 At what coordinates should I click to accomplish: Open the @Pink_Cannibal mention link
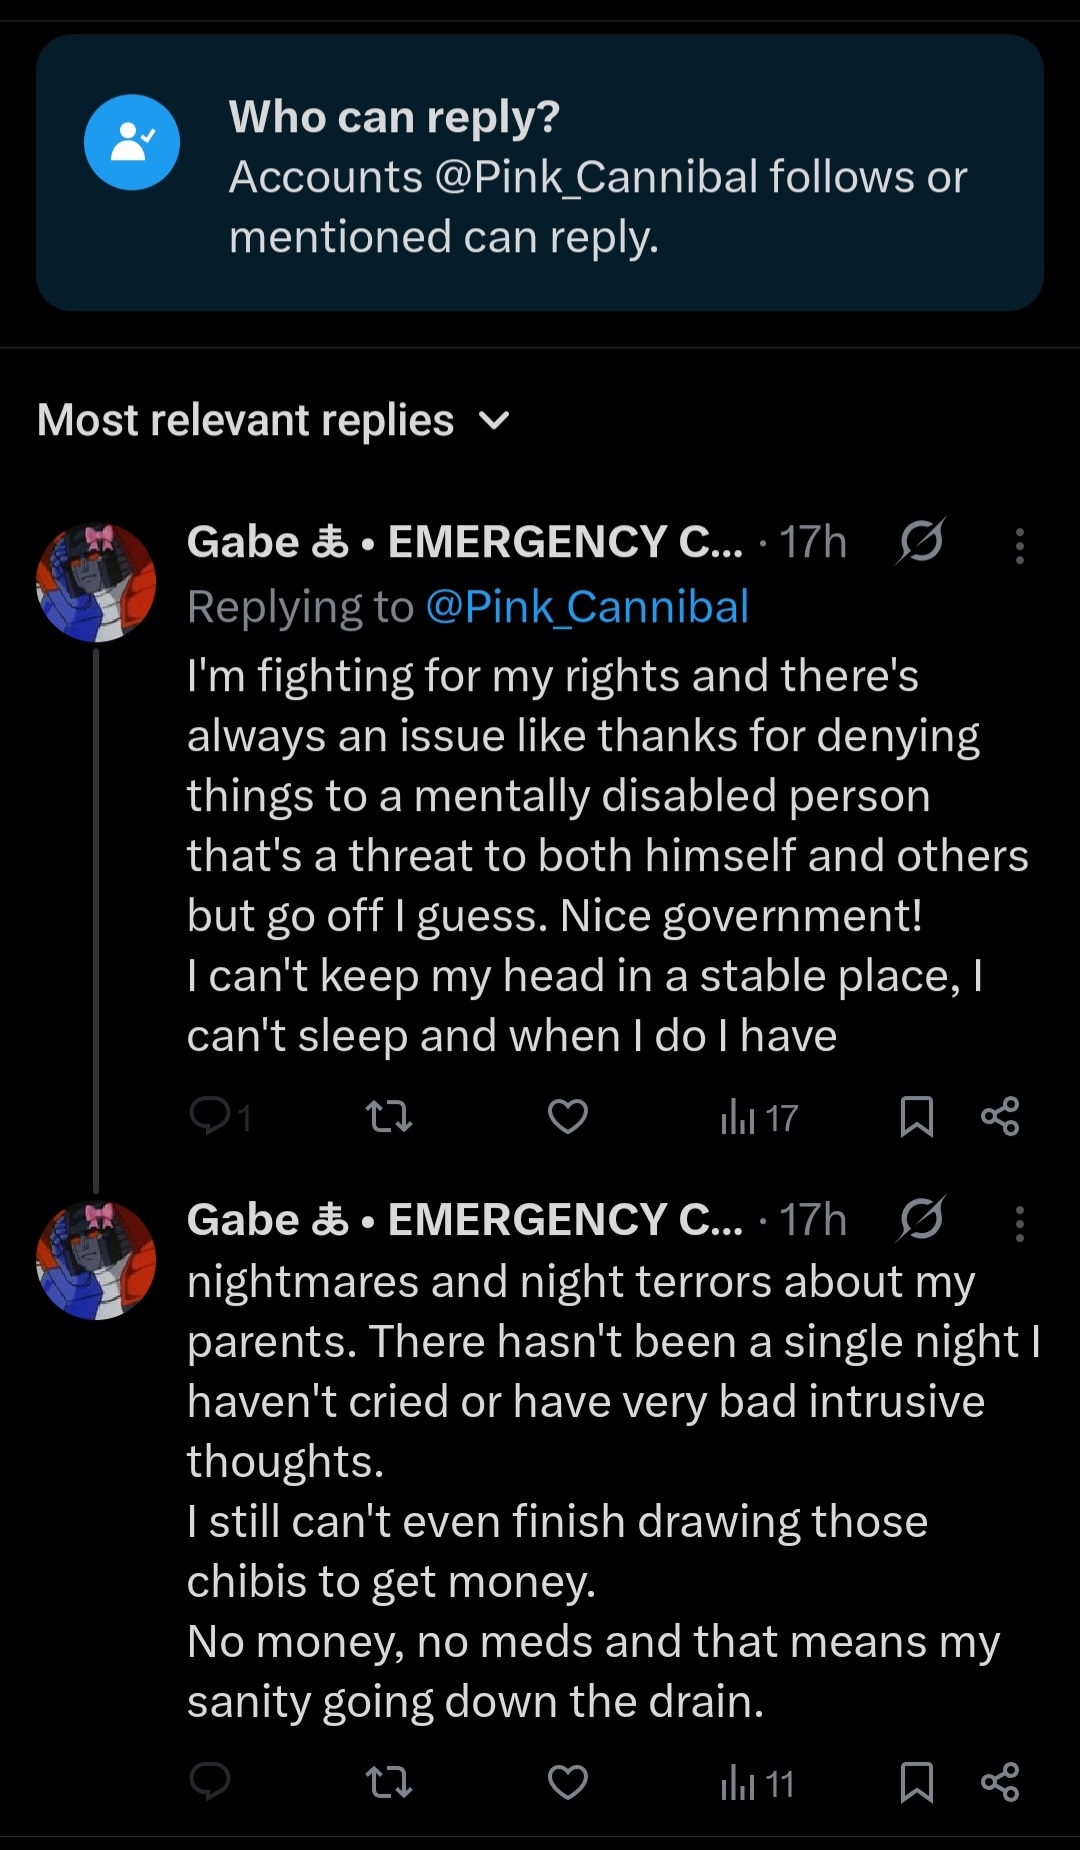pyautogui.click(x=587, y=607)
